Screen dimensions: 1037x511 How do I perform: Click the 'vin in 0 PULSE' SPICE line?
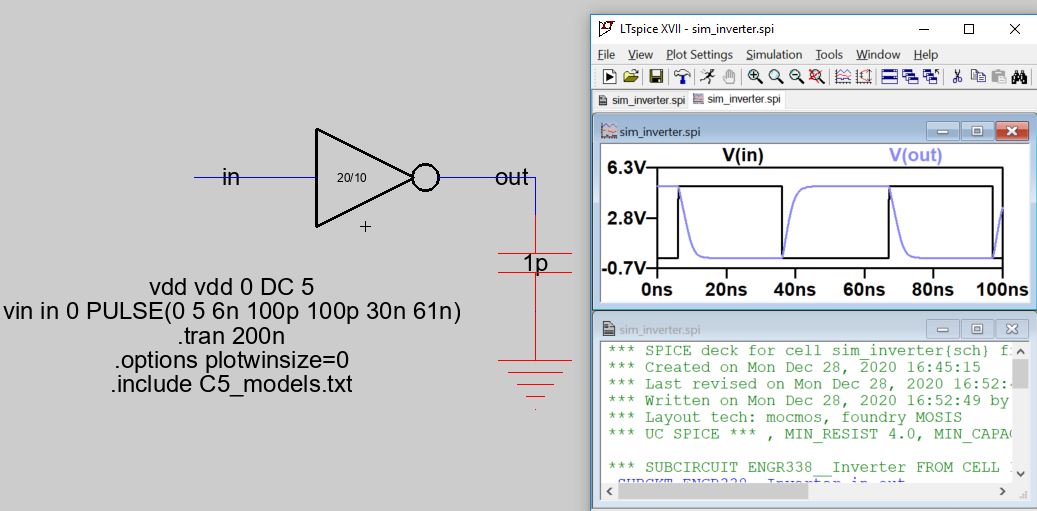(x=232, y=311)
